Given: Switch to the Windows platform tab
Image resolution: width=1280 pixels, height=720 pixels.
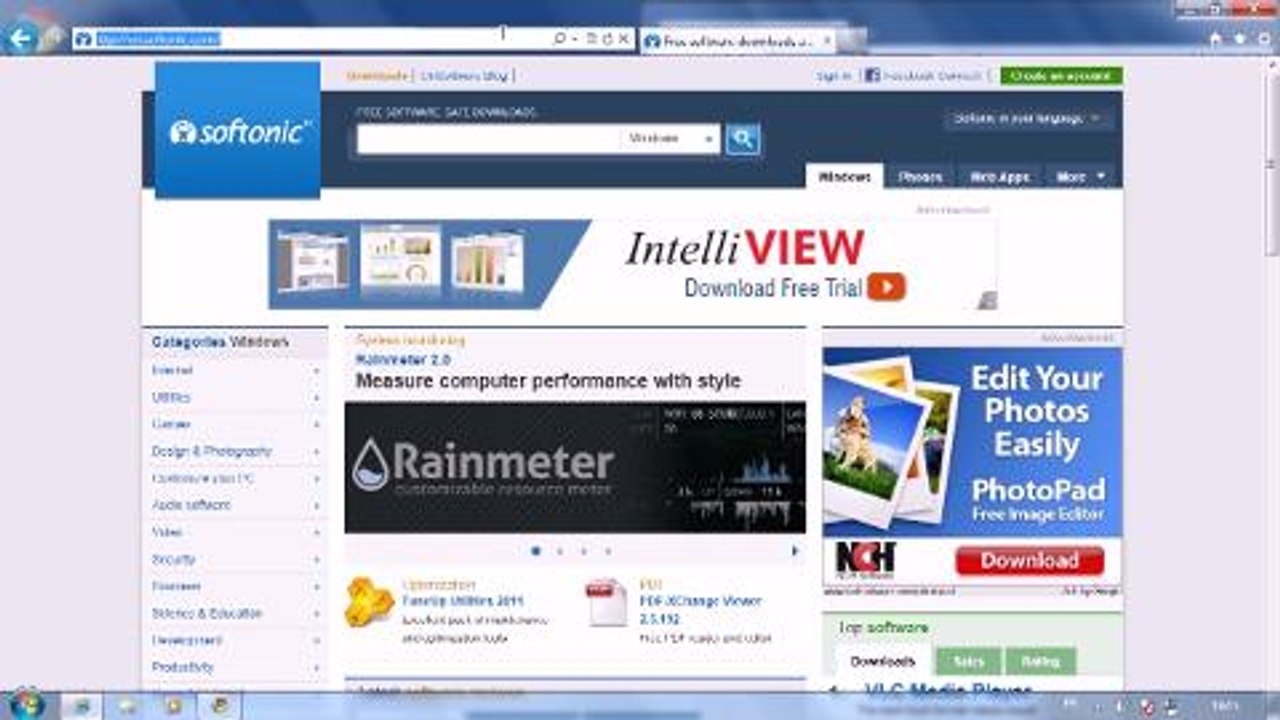Looking at the screenshot, I should click(x=845, y=176).
